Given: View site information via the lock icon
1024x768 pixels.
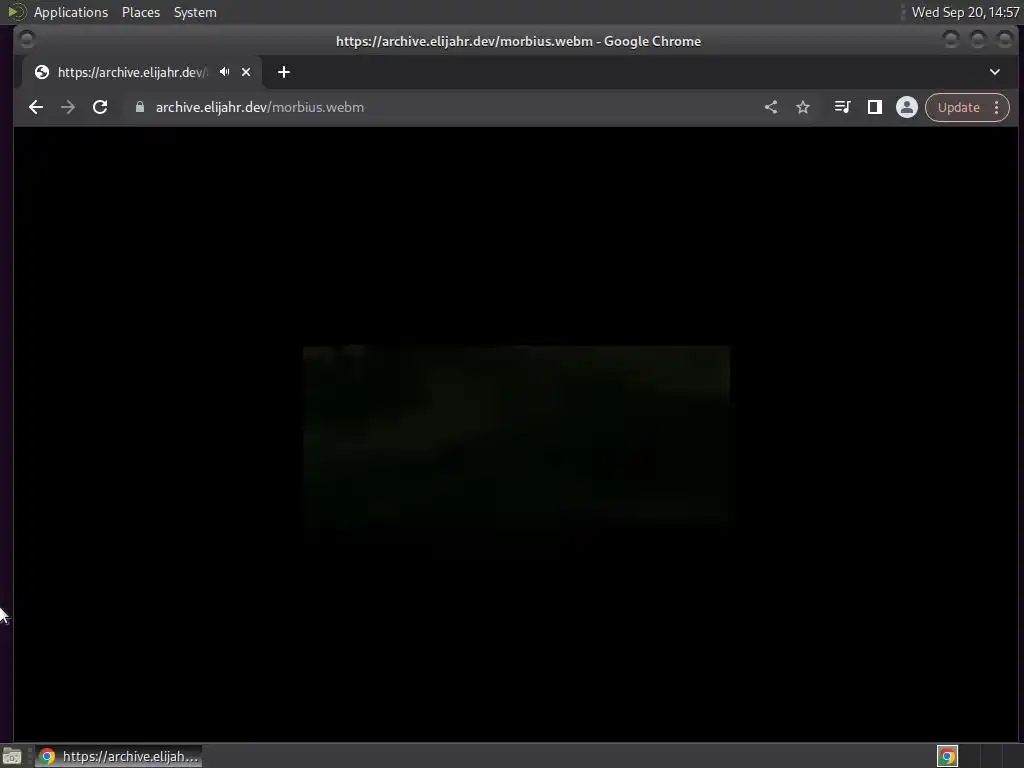Looking at the screenshot, I should point(140,107).
